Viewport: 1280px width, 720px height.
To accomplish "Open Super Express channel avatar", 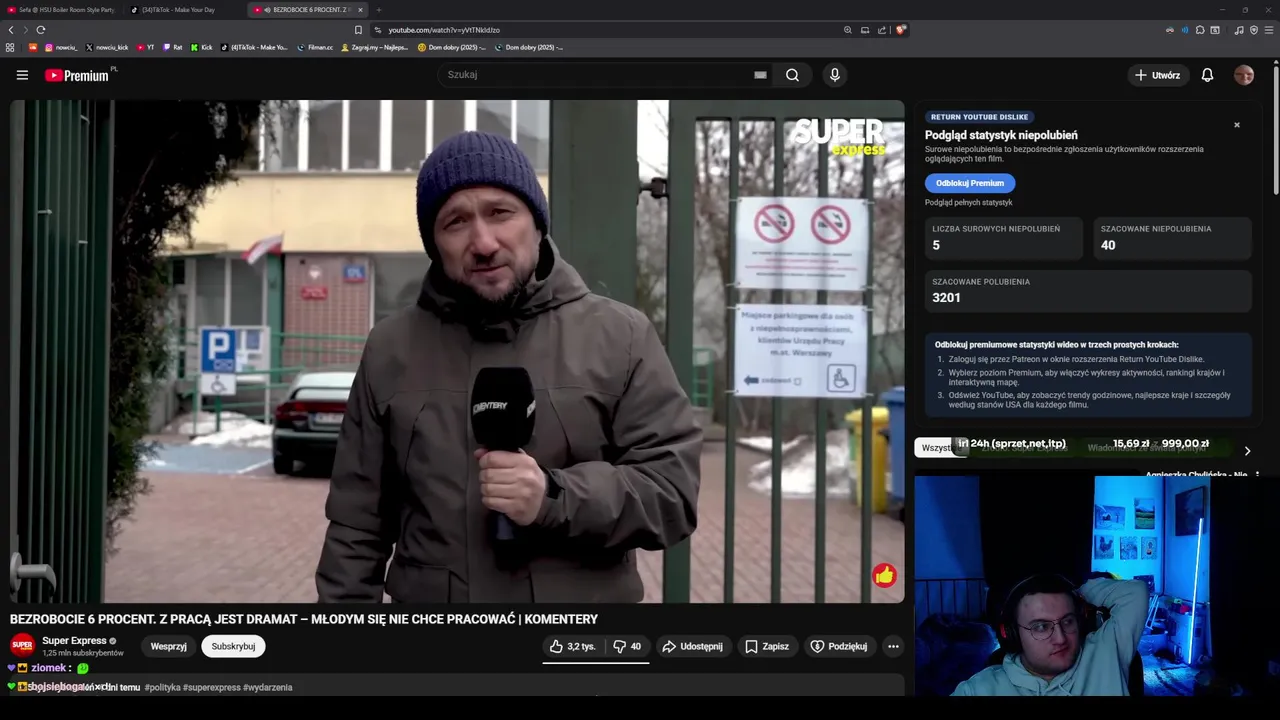I will click(22, 646).
